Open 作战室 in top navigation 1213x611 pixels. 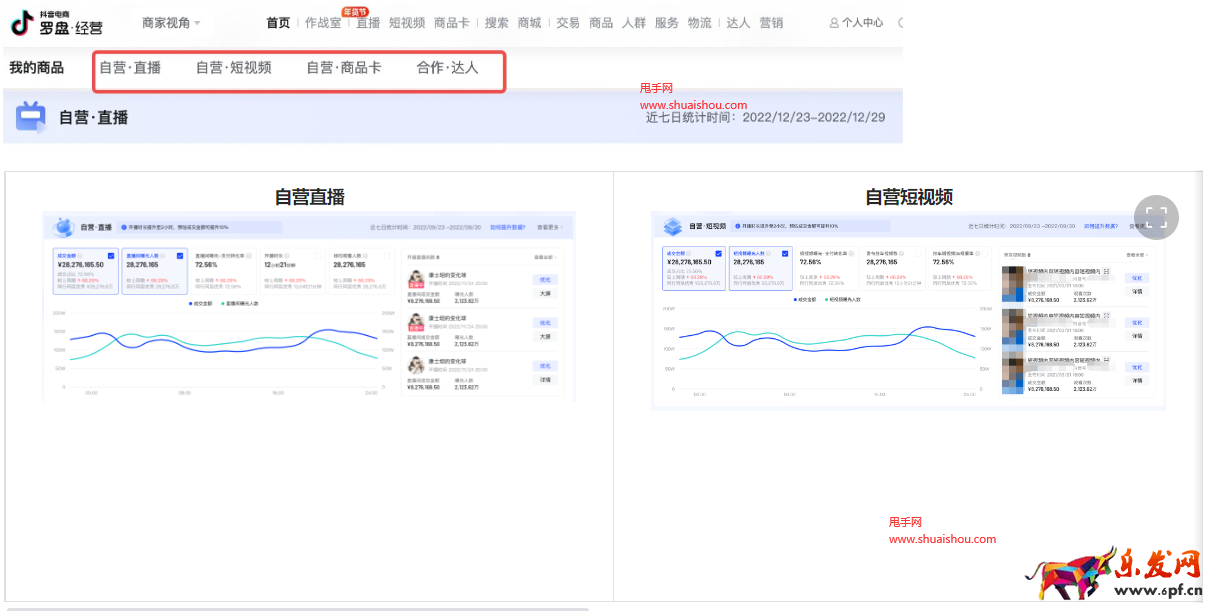pos(323,22)
